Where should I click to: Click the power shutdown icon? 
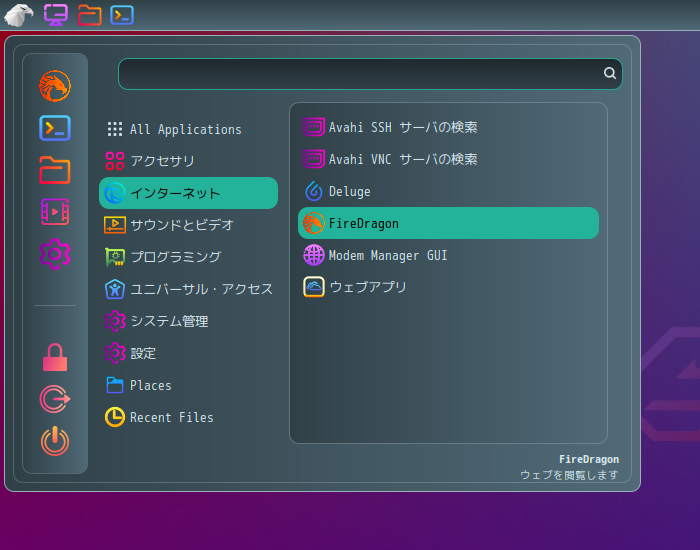coord(55,441)
